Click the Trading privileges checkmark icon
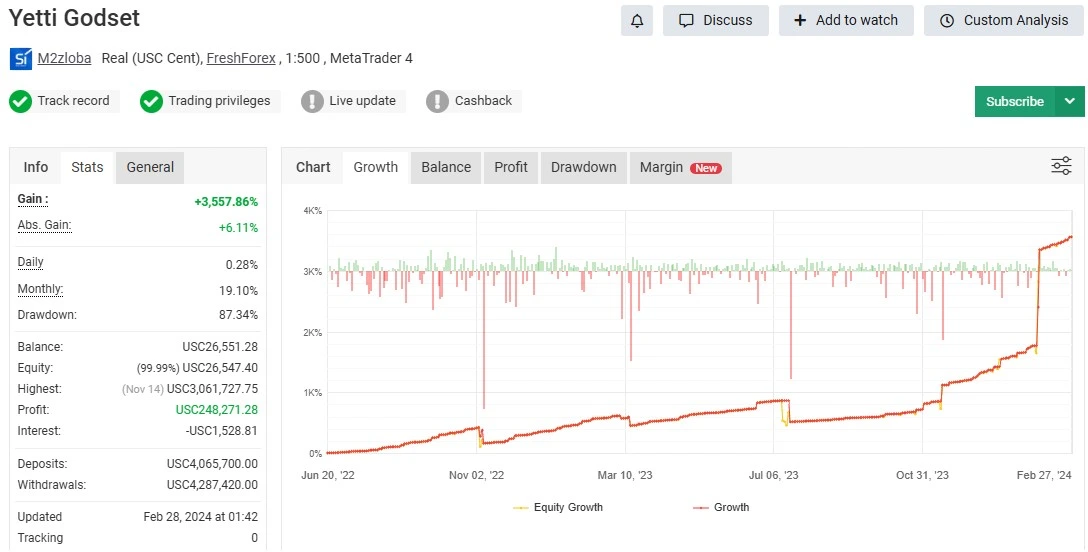Image resolution: width=1088 pixels, height=552 pixels. click(151, 101)
